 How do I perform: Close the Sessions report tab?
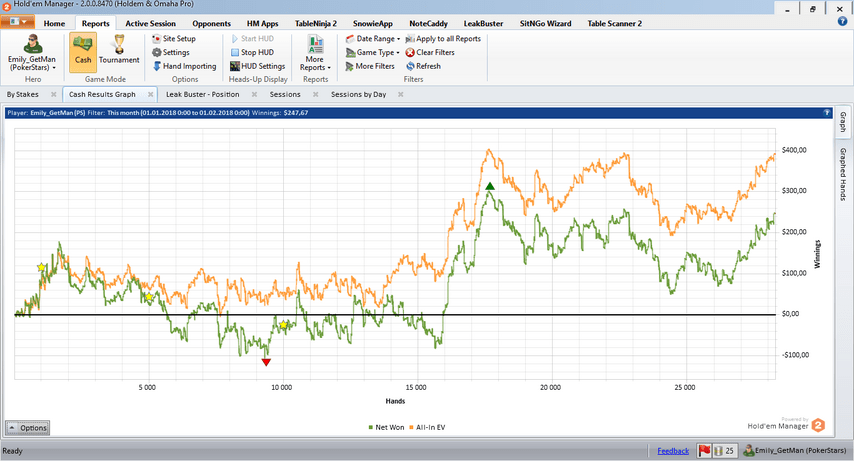315,94
